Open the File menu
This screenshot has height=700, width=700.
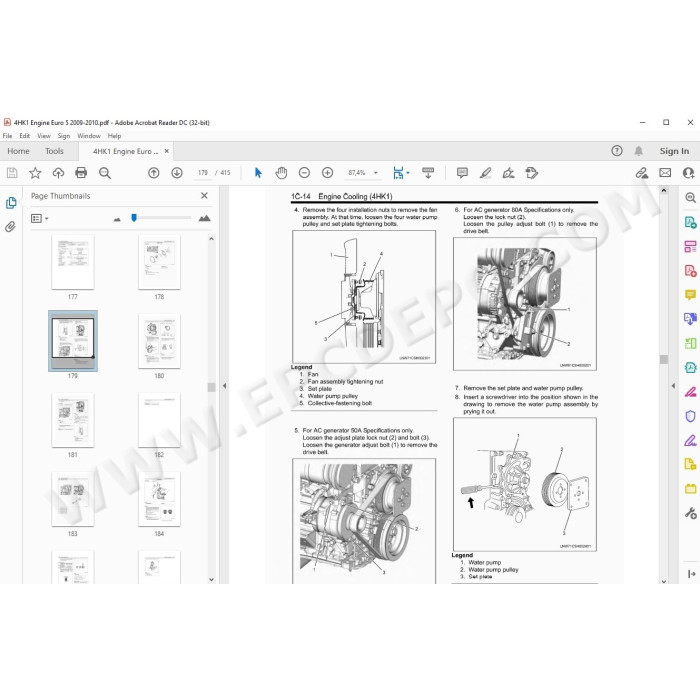pos(8,136)
